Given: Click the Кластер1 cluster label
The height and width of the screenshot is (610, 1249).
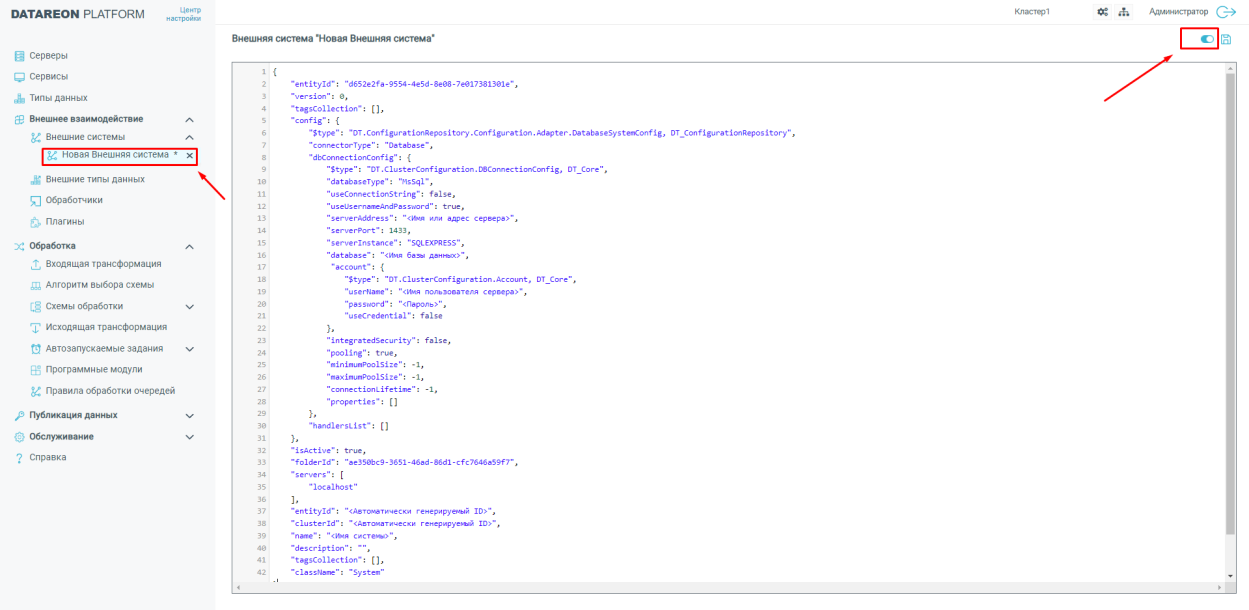Looking at the screenshot, I should [1032, 12].
